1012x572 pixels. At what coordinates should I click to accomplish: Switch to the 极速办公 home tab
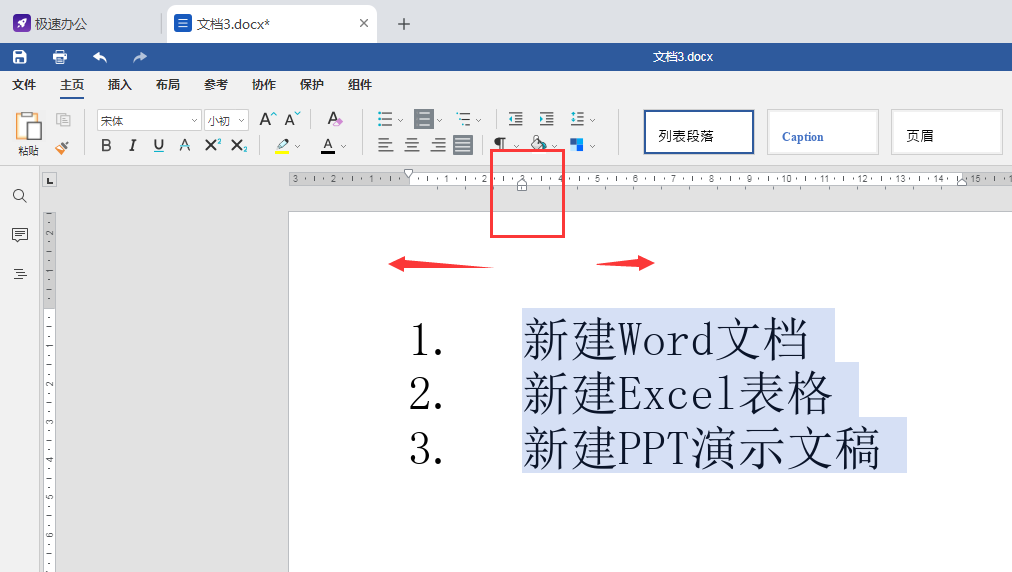(x=50, y=24)
